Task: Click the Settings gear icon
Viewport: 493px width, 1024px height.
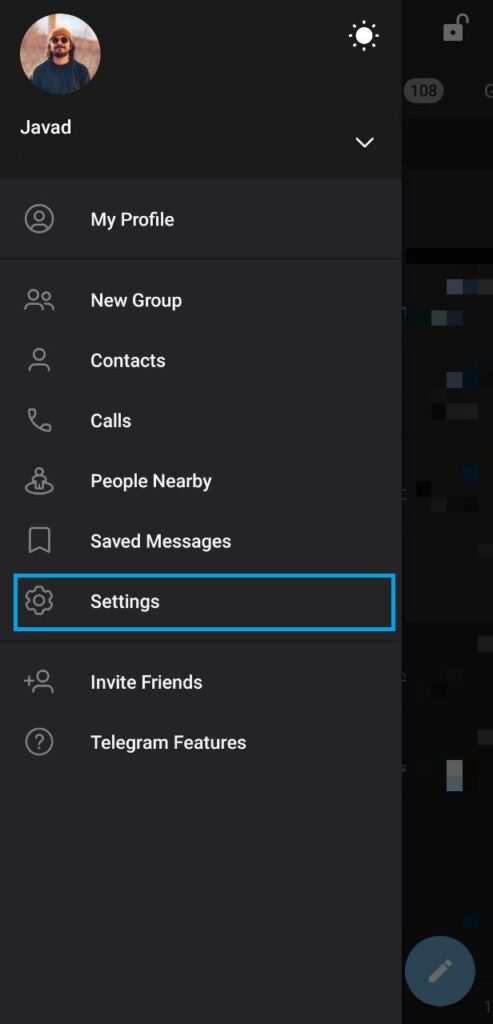Action: (39, 601)
